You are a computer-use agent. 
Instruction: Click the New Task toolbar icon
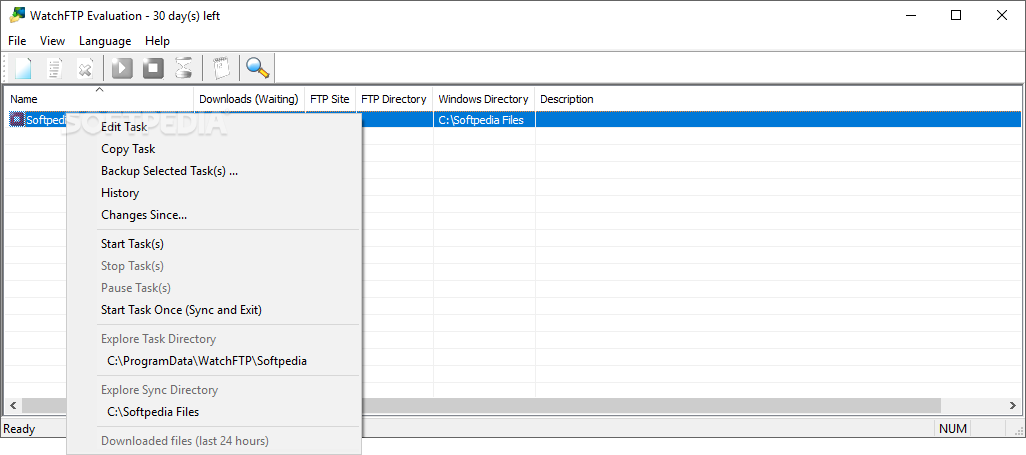23,67
